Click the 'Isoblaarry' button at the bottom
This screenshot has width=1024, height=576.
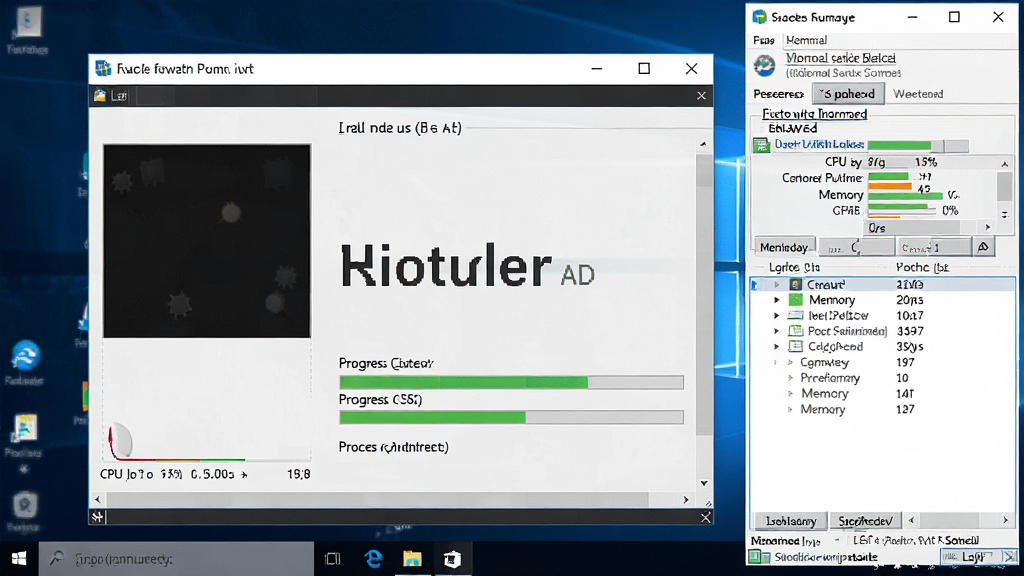pyautogui.click(x=790, y=520)
